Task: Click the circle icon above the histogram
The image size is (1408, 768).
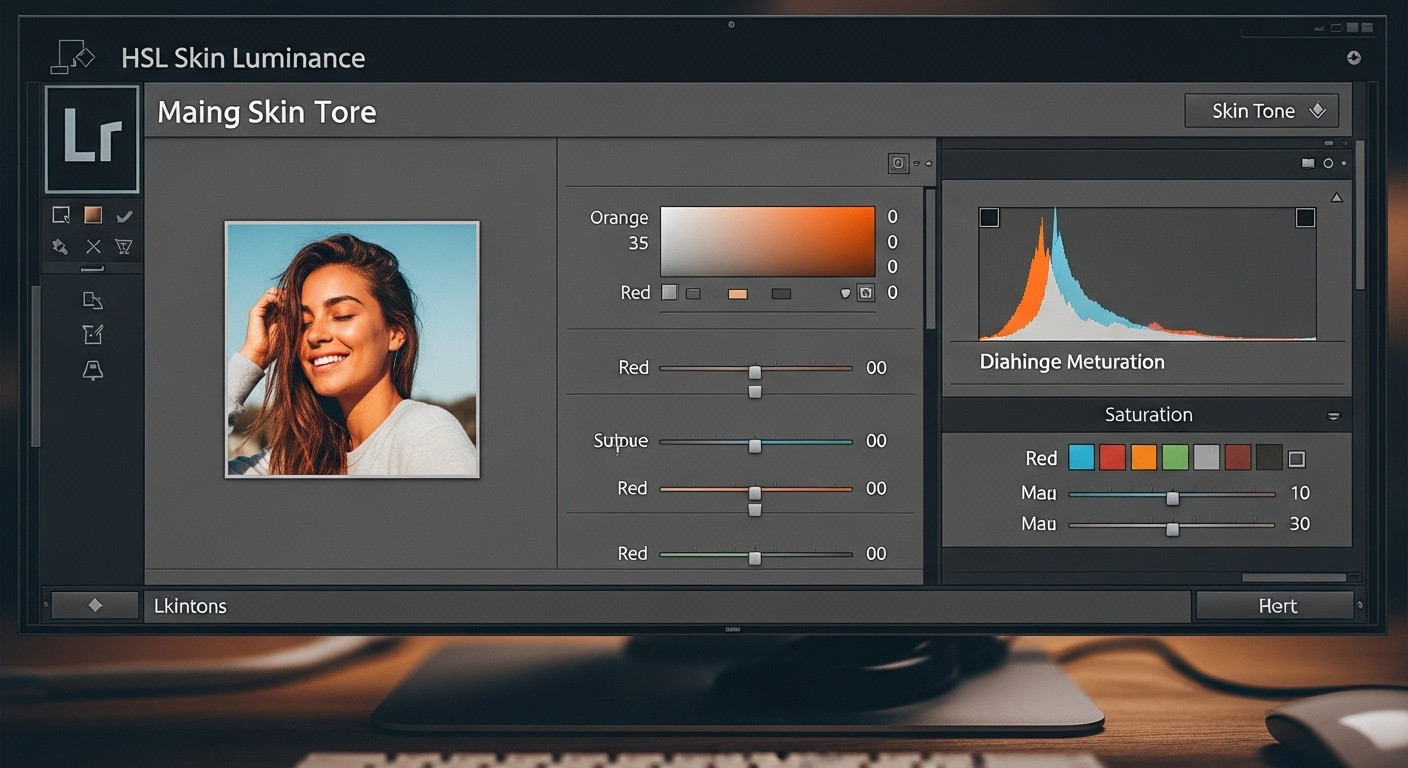Action: (1328, 163)
